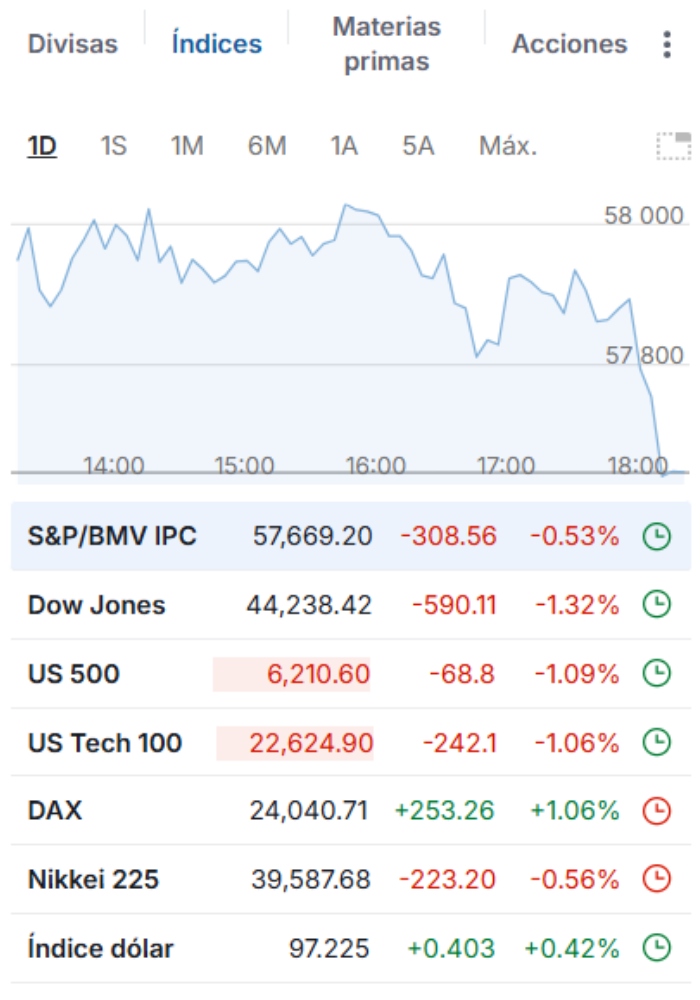700x1000 pixels.
Task: Set the chart range to 1M
Action: coord(187,147)
